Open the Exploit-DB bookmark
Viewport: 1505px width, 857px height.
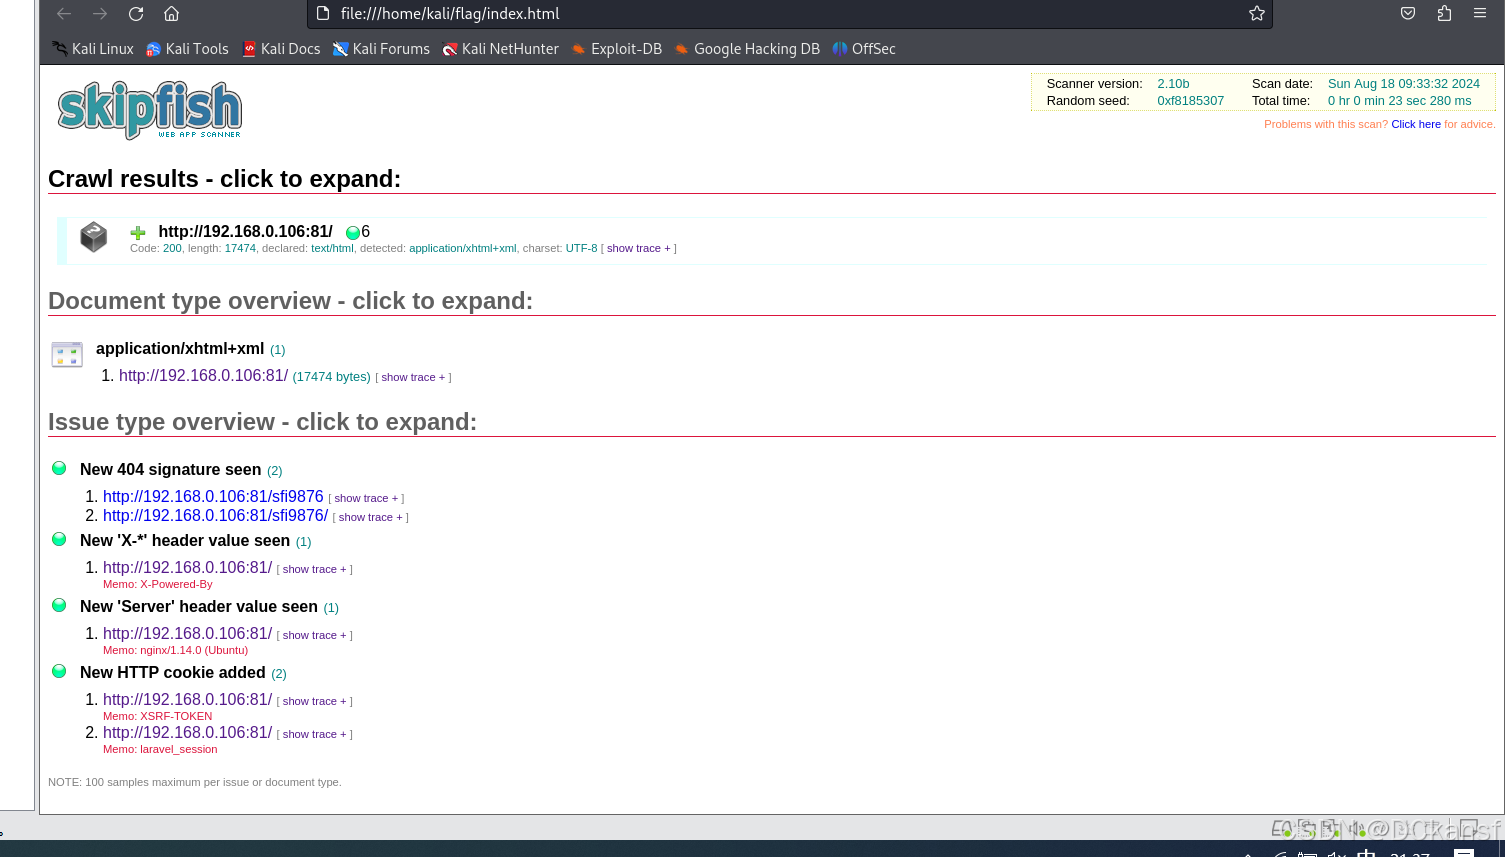tap(616, 49)
